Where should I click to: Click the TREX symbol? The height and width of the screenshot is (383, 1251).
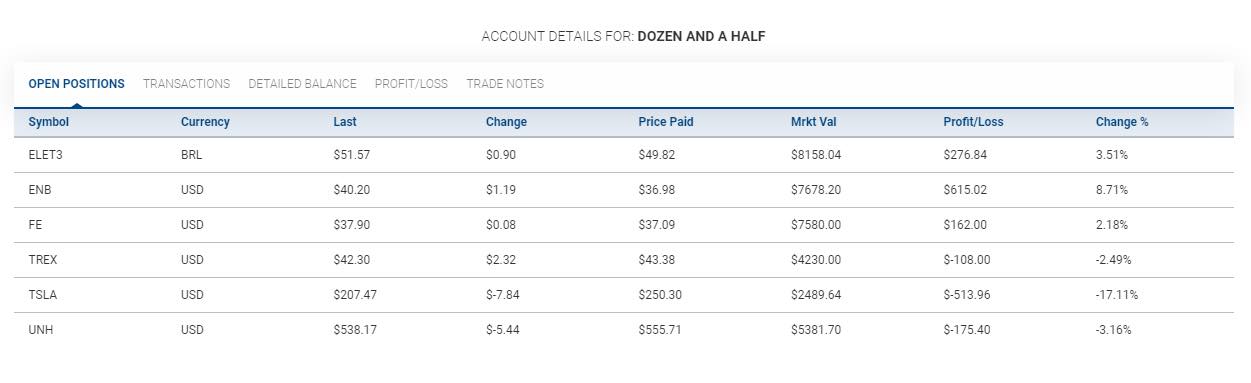43,260
